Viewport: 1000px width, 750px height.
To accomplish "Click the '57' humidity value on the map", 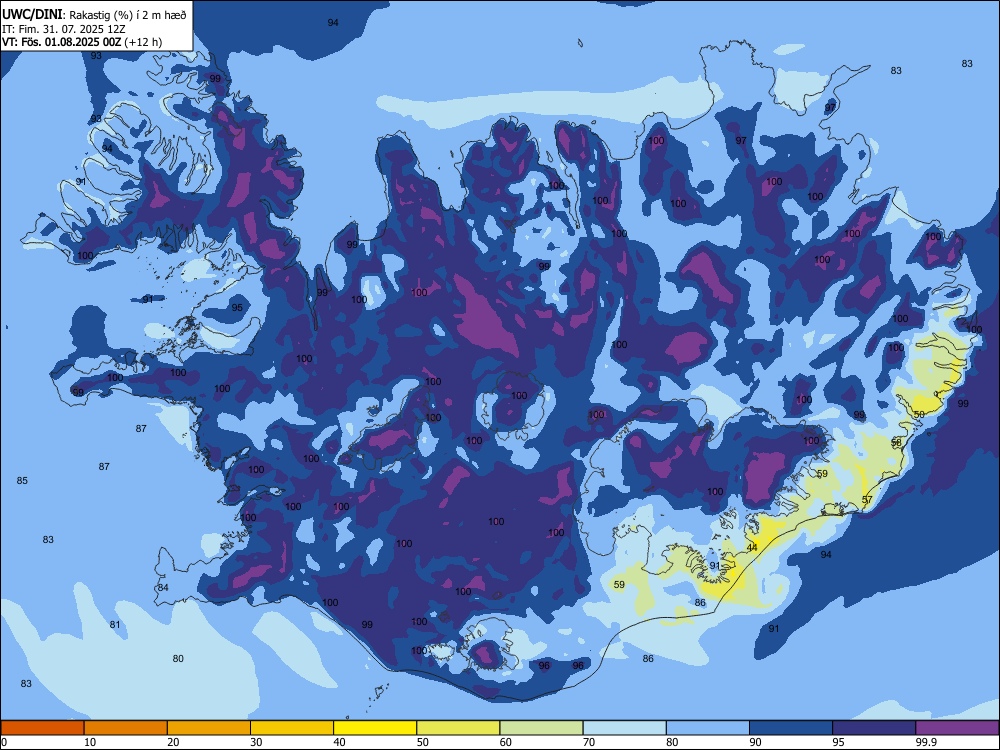I will point(867,499).
